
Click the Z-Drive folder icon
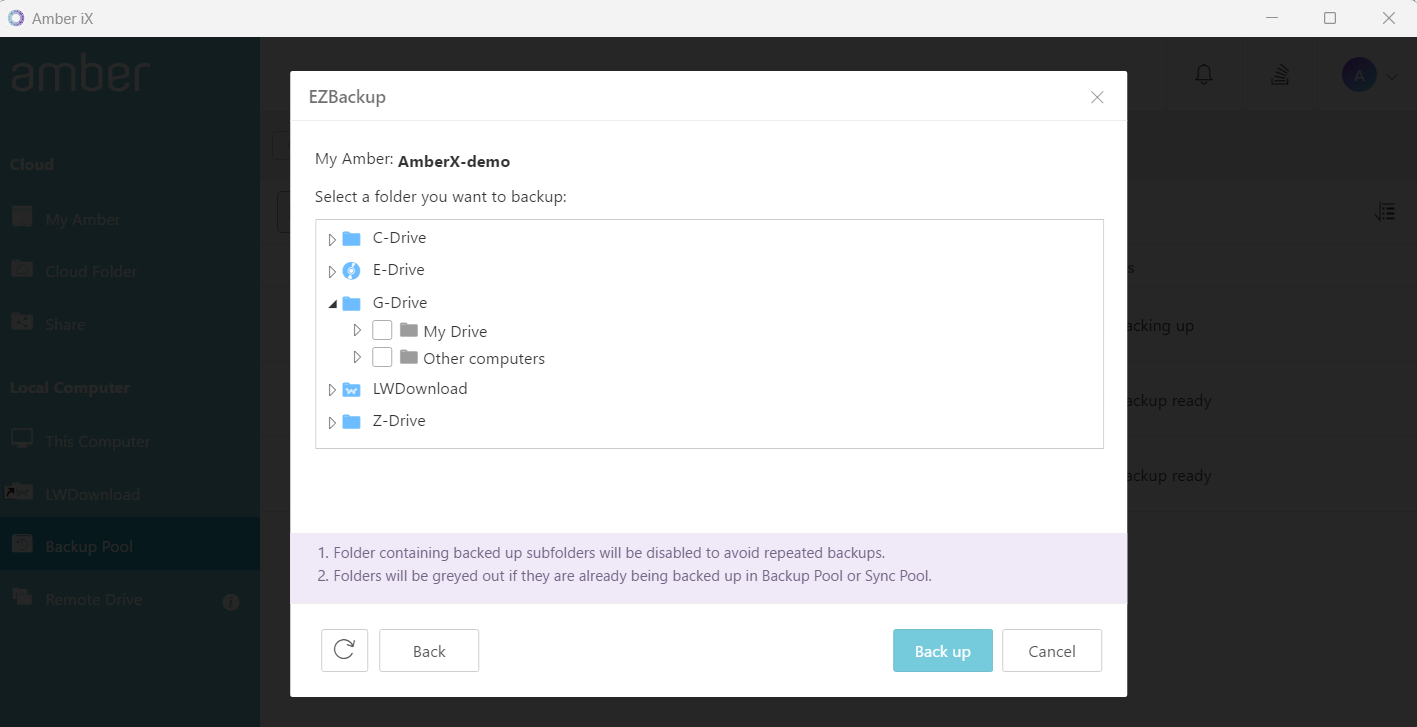[351, 422]
